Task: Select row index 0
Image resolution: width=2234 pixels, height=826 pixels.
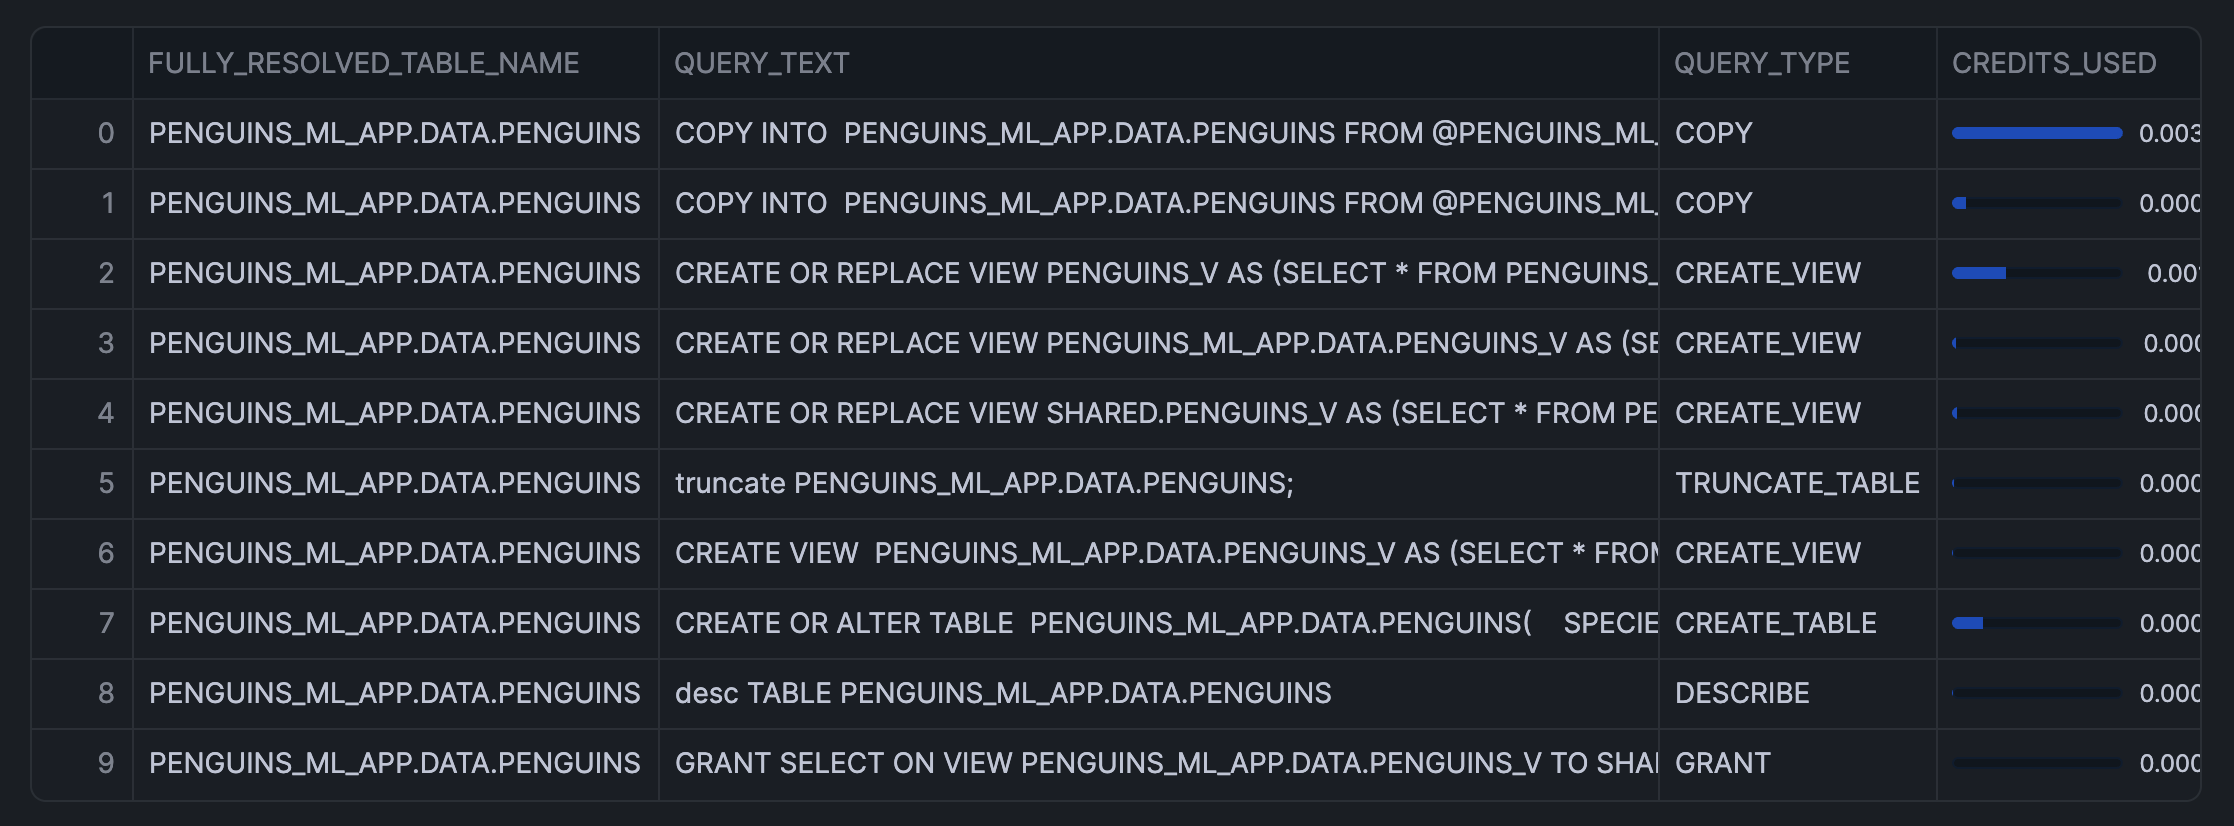Action: coord(105,133)
